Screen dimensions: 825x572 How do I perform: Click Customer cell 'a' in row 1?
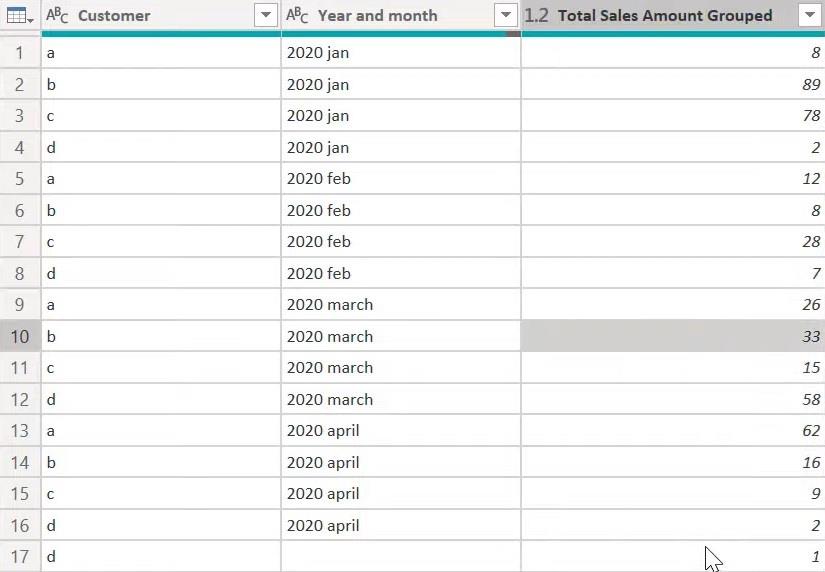coord(161,53)
